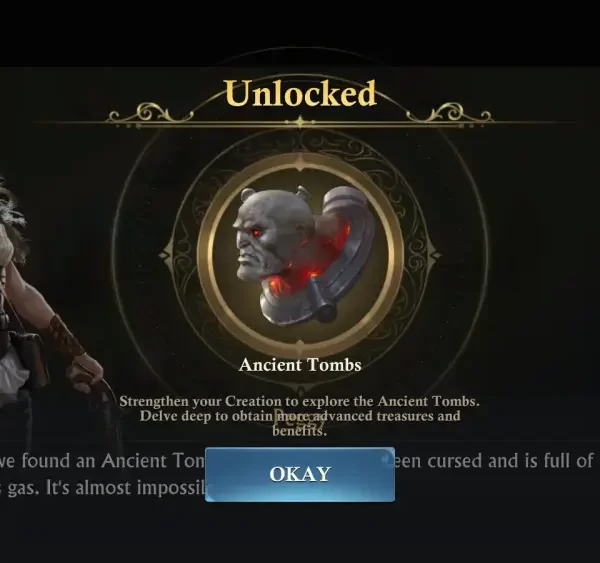Screen dimensions: 600x563
Task: Select the Ancient Tombs name label
Action: coord(300,365)
